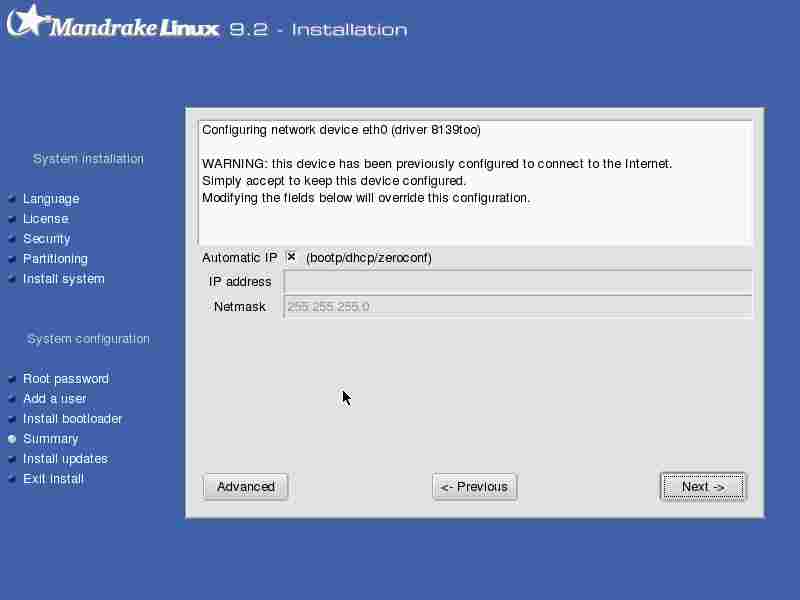Click the 'Simply accept to keep' text line
800x600 pixels.
(334, 181)
